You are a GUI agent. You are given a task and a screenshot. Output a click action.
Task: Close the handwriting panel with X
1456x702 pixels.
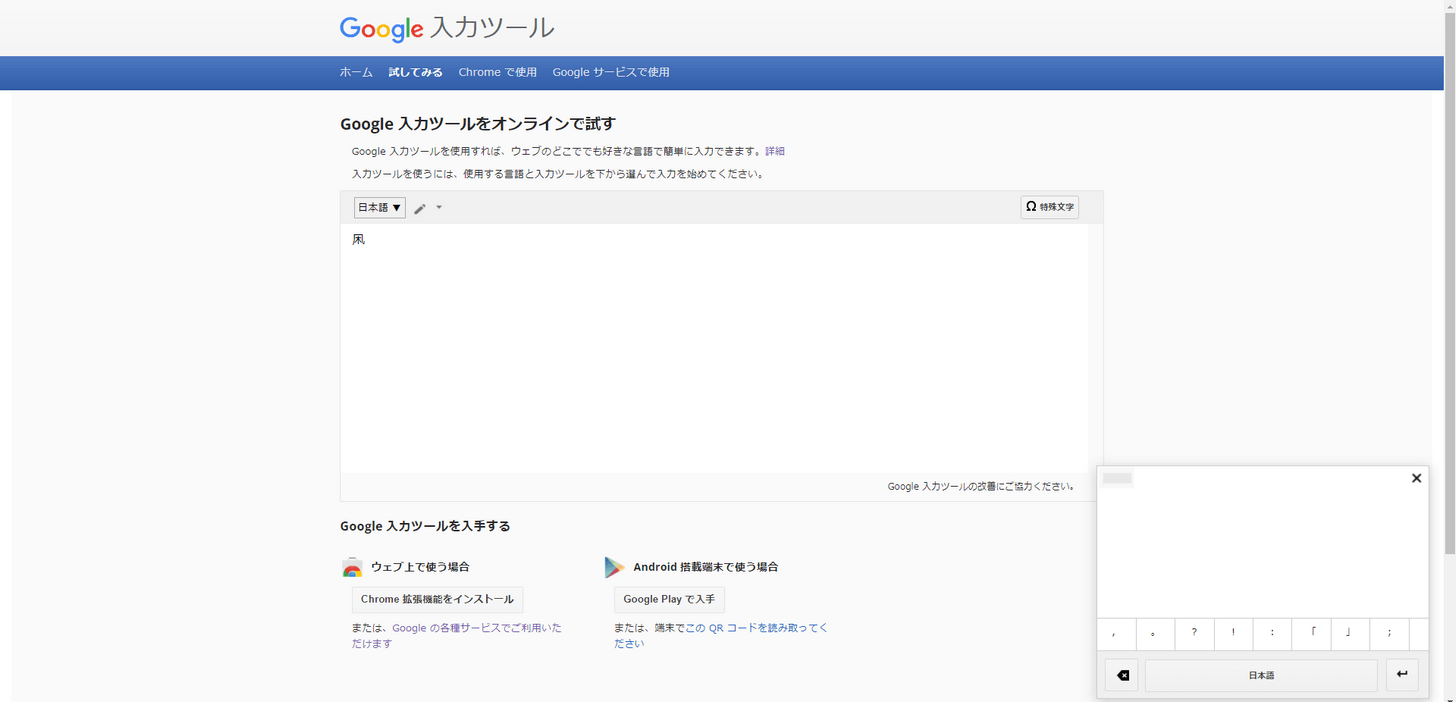pyautogui.click(x=1416, y=478)
